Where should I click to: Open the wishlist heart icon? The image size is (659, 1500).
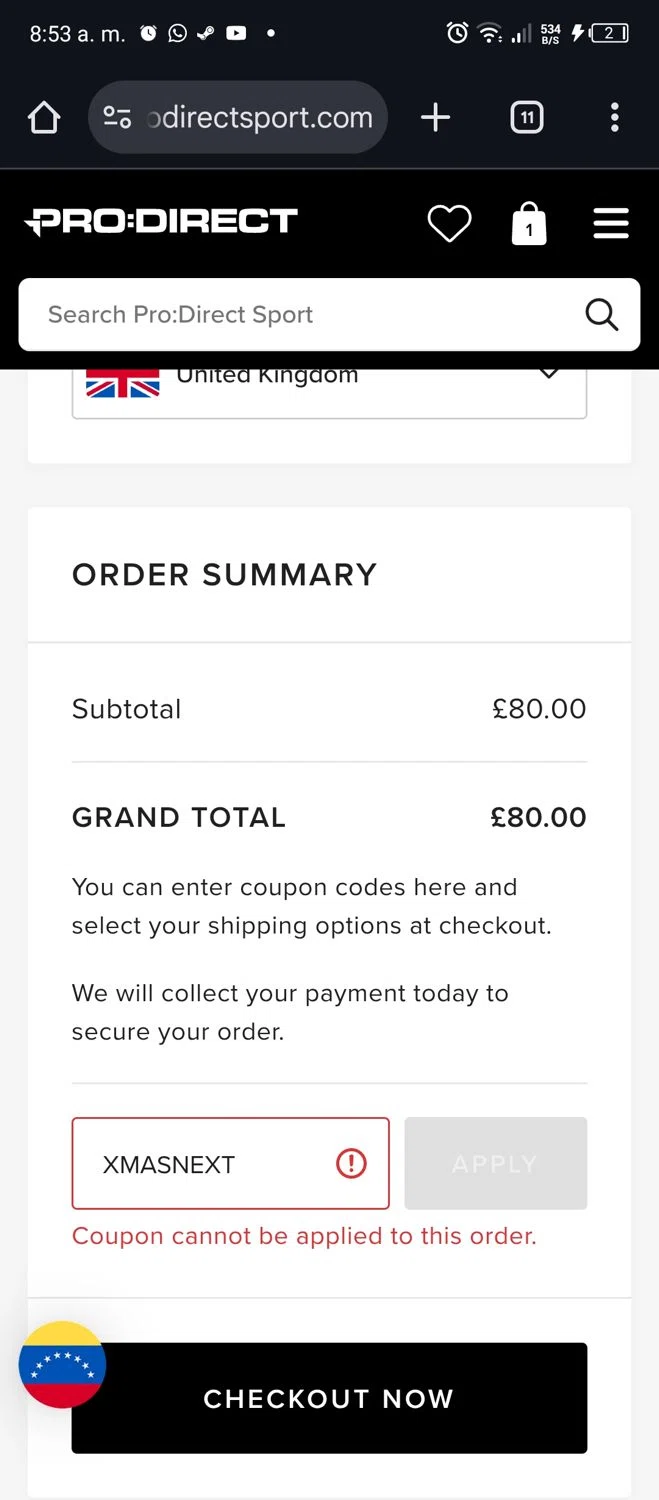(449, 223)
